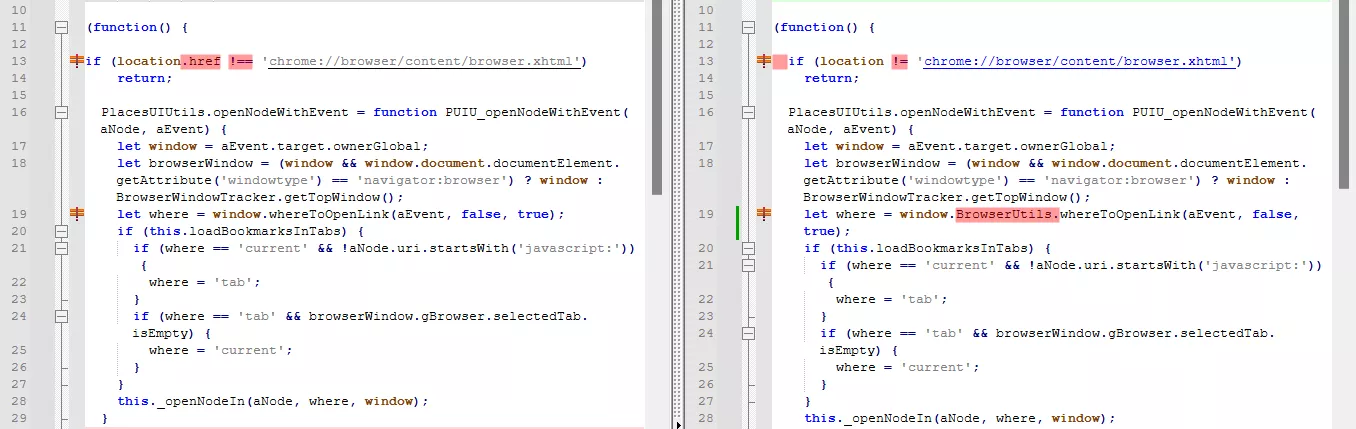
Task: Click the change marker on left line 19
Action: click(76, 213)
